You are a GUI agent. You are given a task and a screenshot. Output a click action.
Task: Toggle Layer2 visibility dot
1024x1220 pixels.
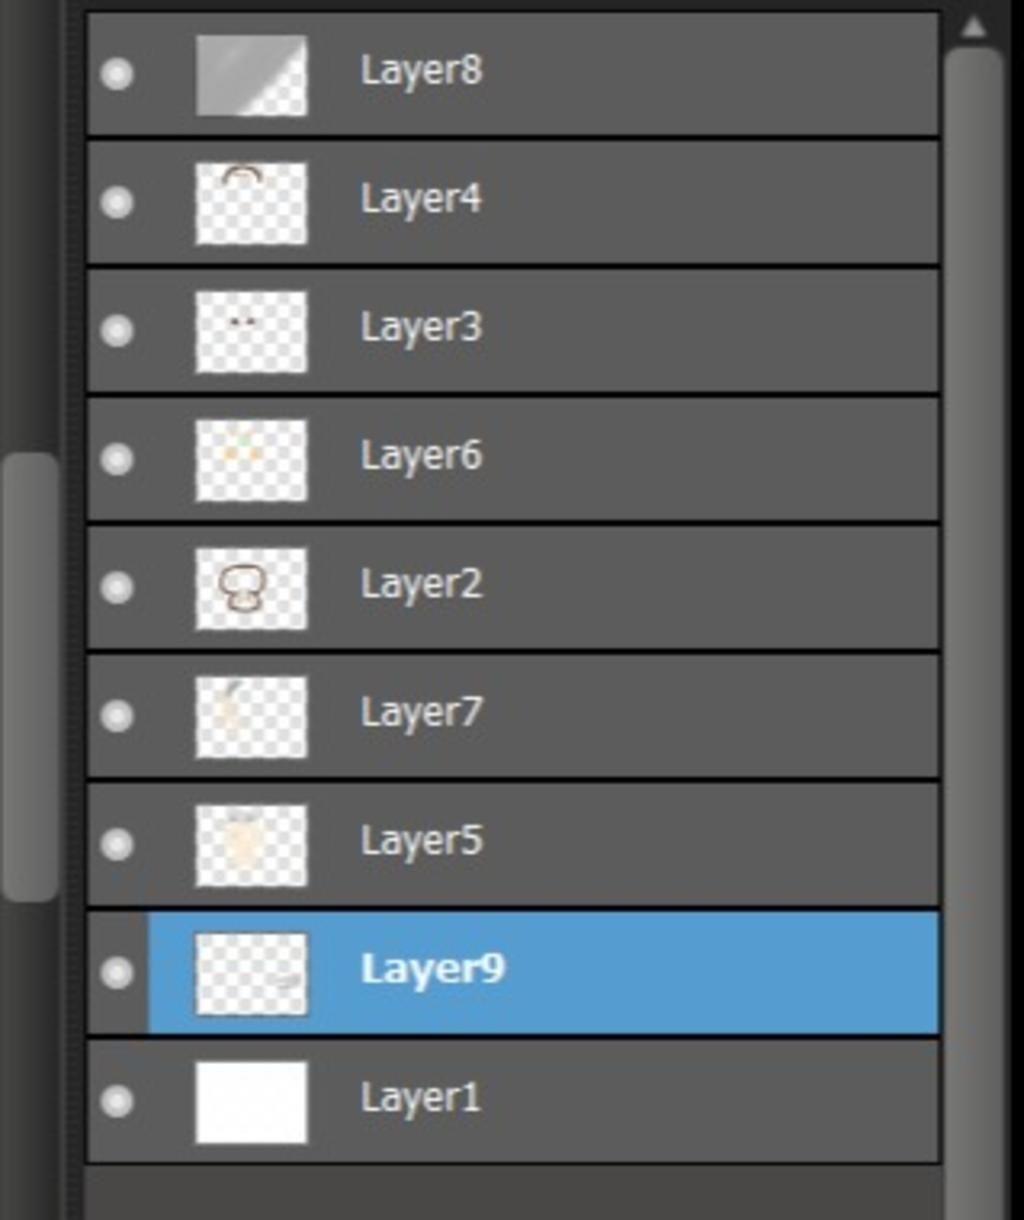pos(118,587)
